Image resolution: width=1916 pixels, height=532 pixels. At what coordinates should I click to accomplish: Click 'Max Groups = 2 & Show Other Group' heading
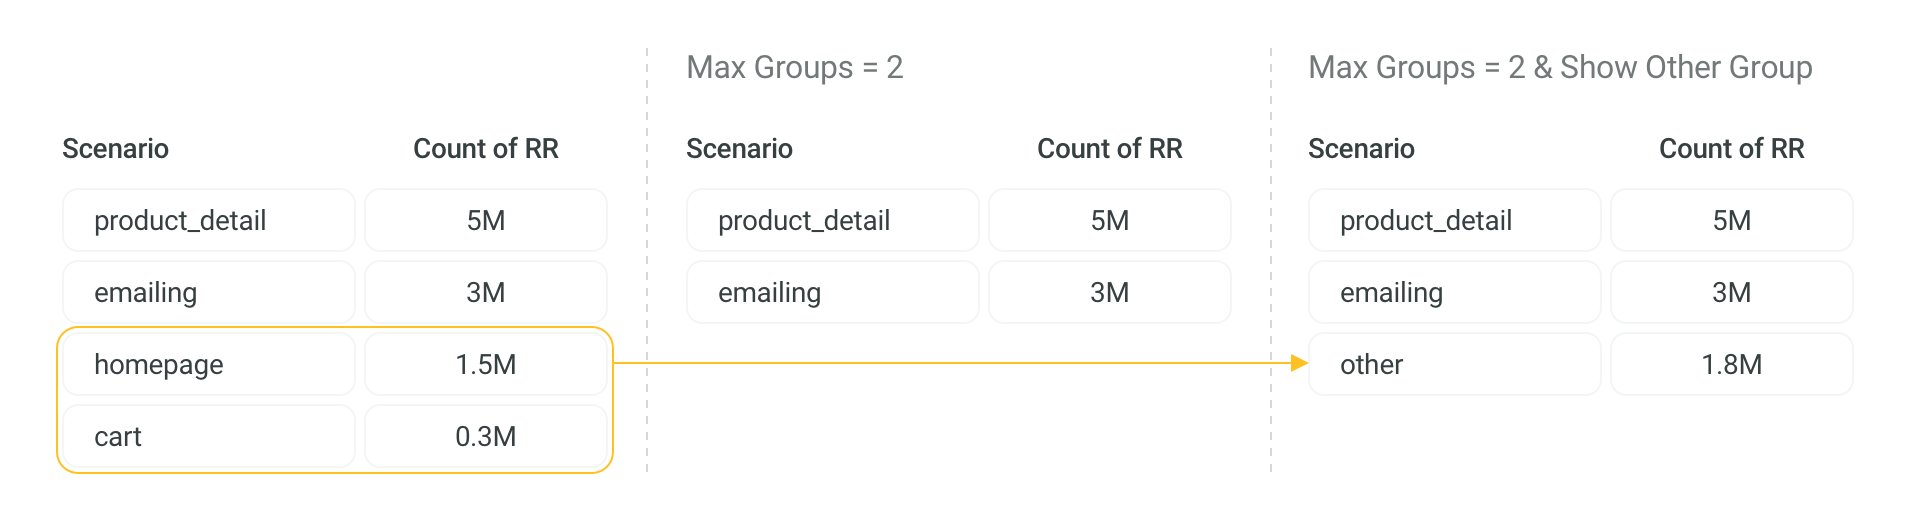(1560, 67)
